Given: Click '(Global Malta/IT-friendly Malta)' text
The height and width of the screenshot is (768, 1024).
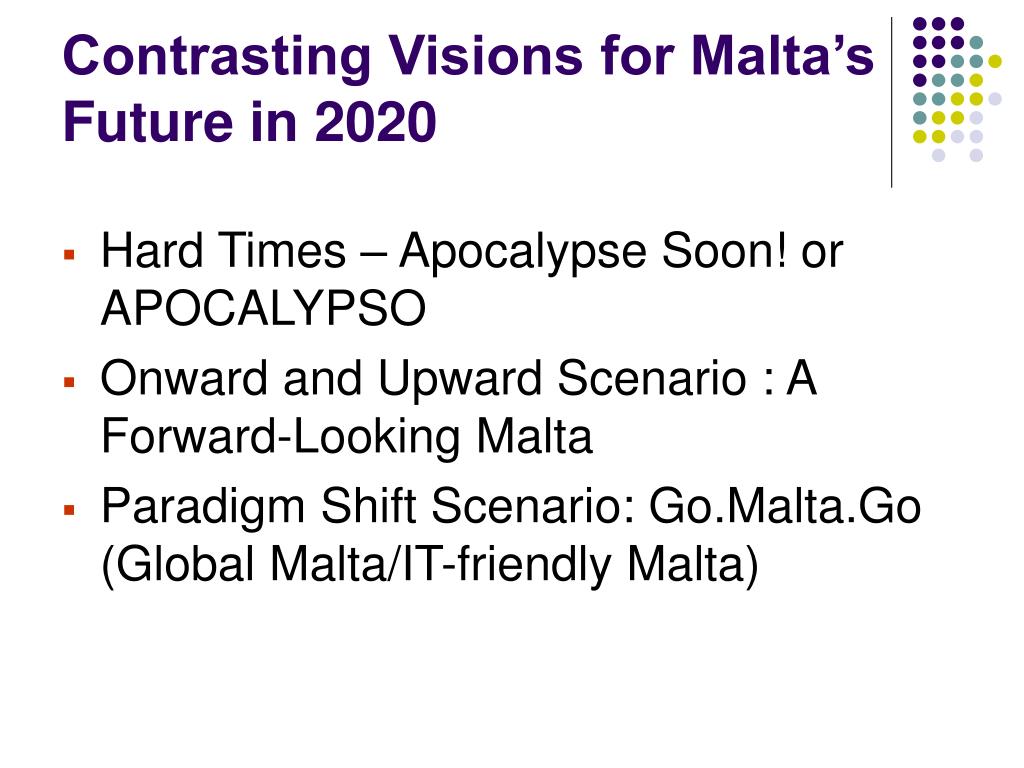Looking at the screenshot, I should (430, 564).
